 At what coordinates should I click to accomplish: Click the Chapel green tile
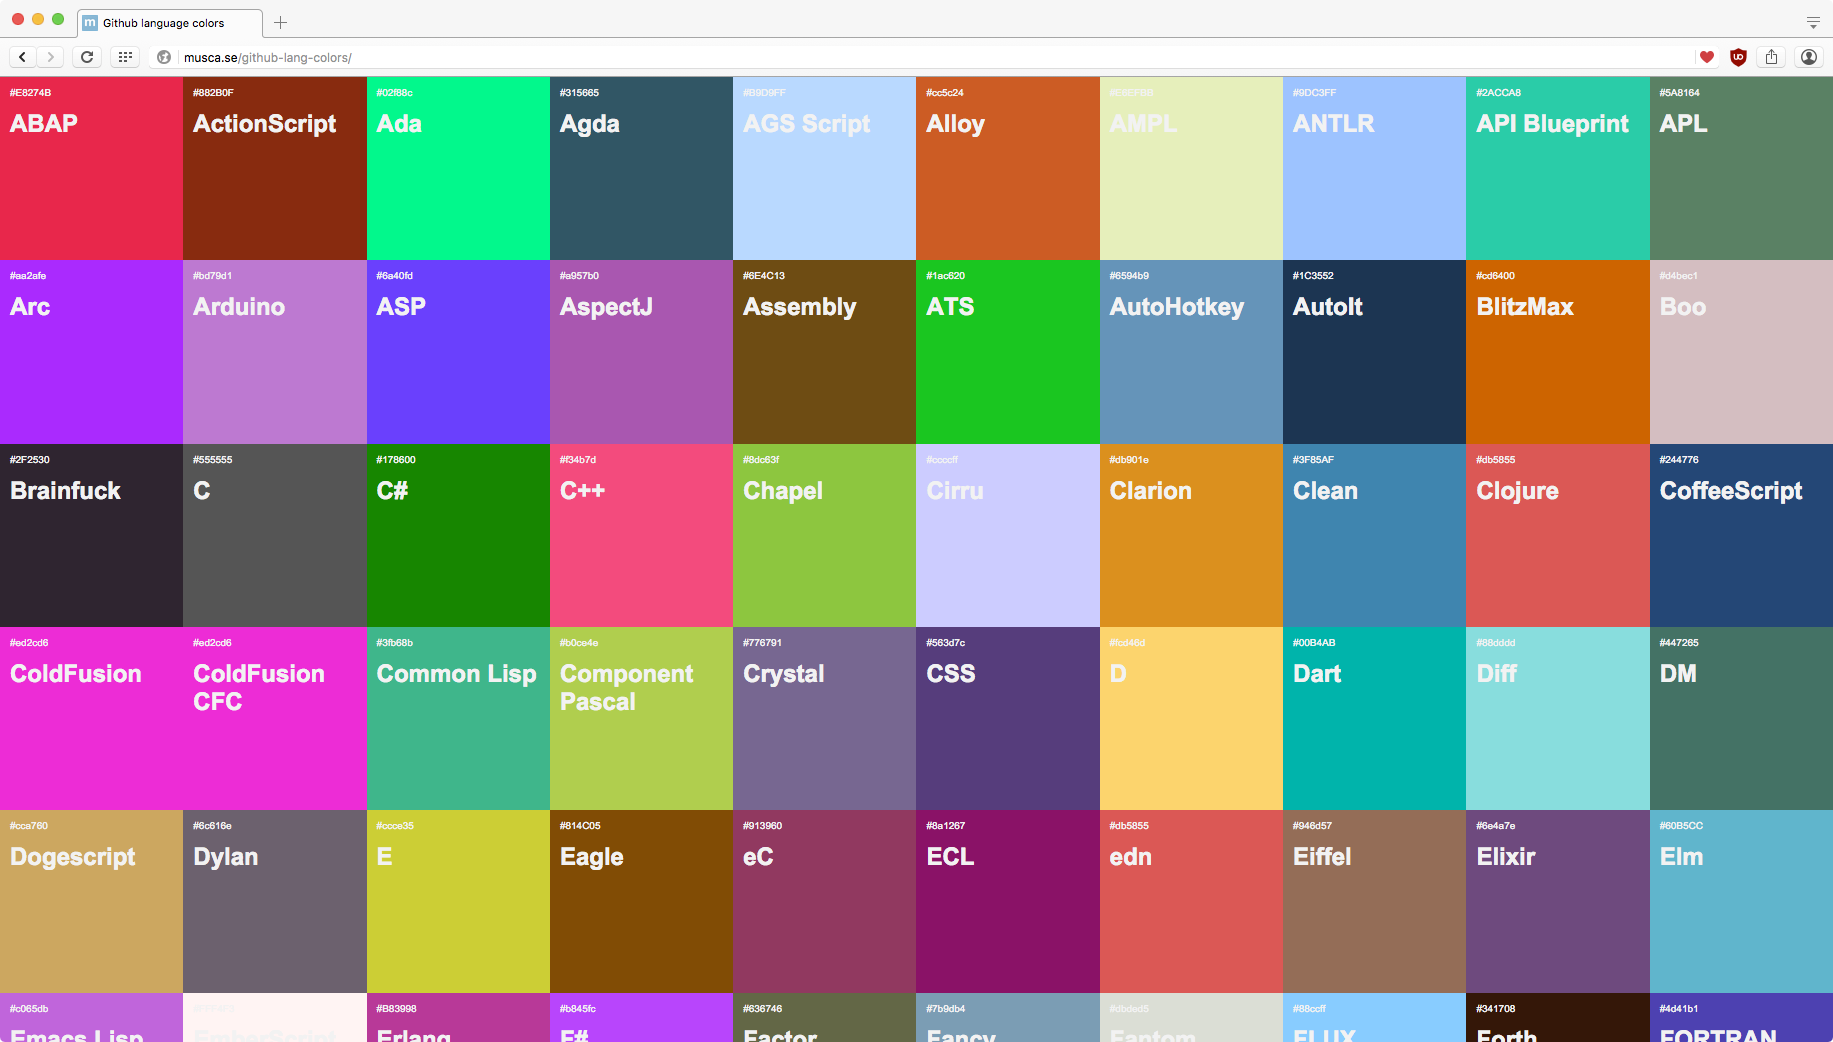(x=824, y=535)
